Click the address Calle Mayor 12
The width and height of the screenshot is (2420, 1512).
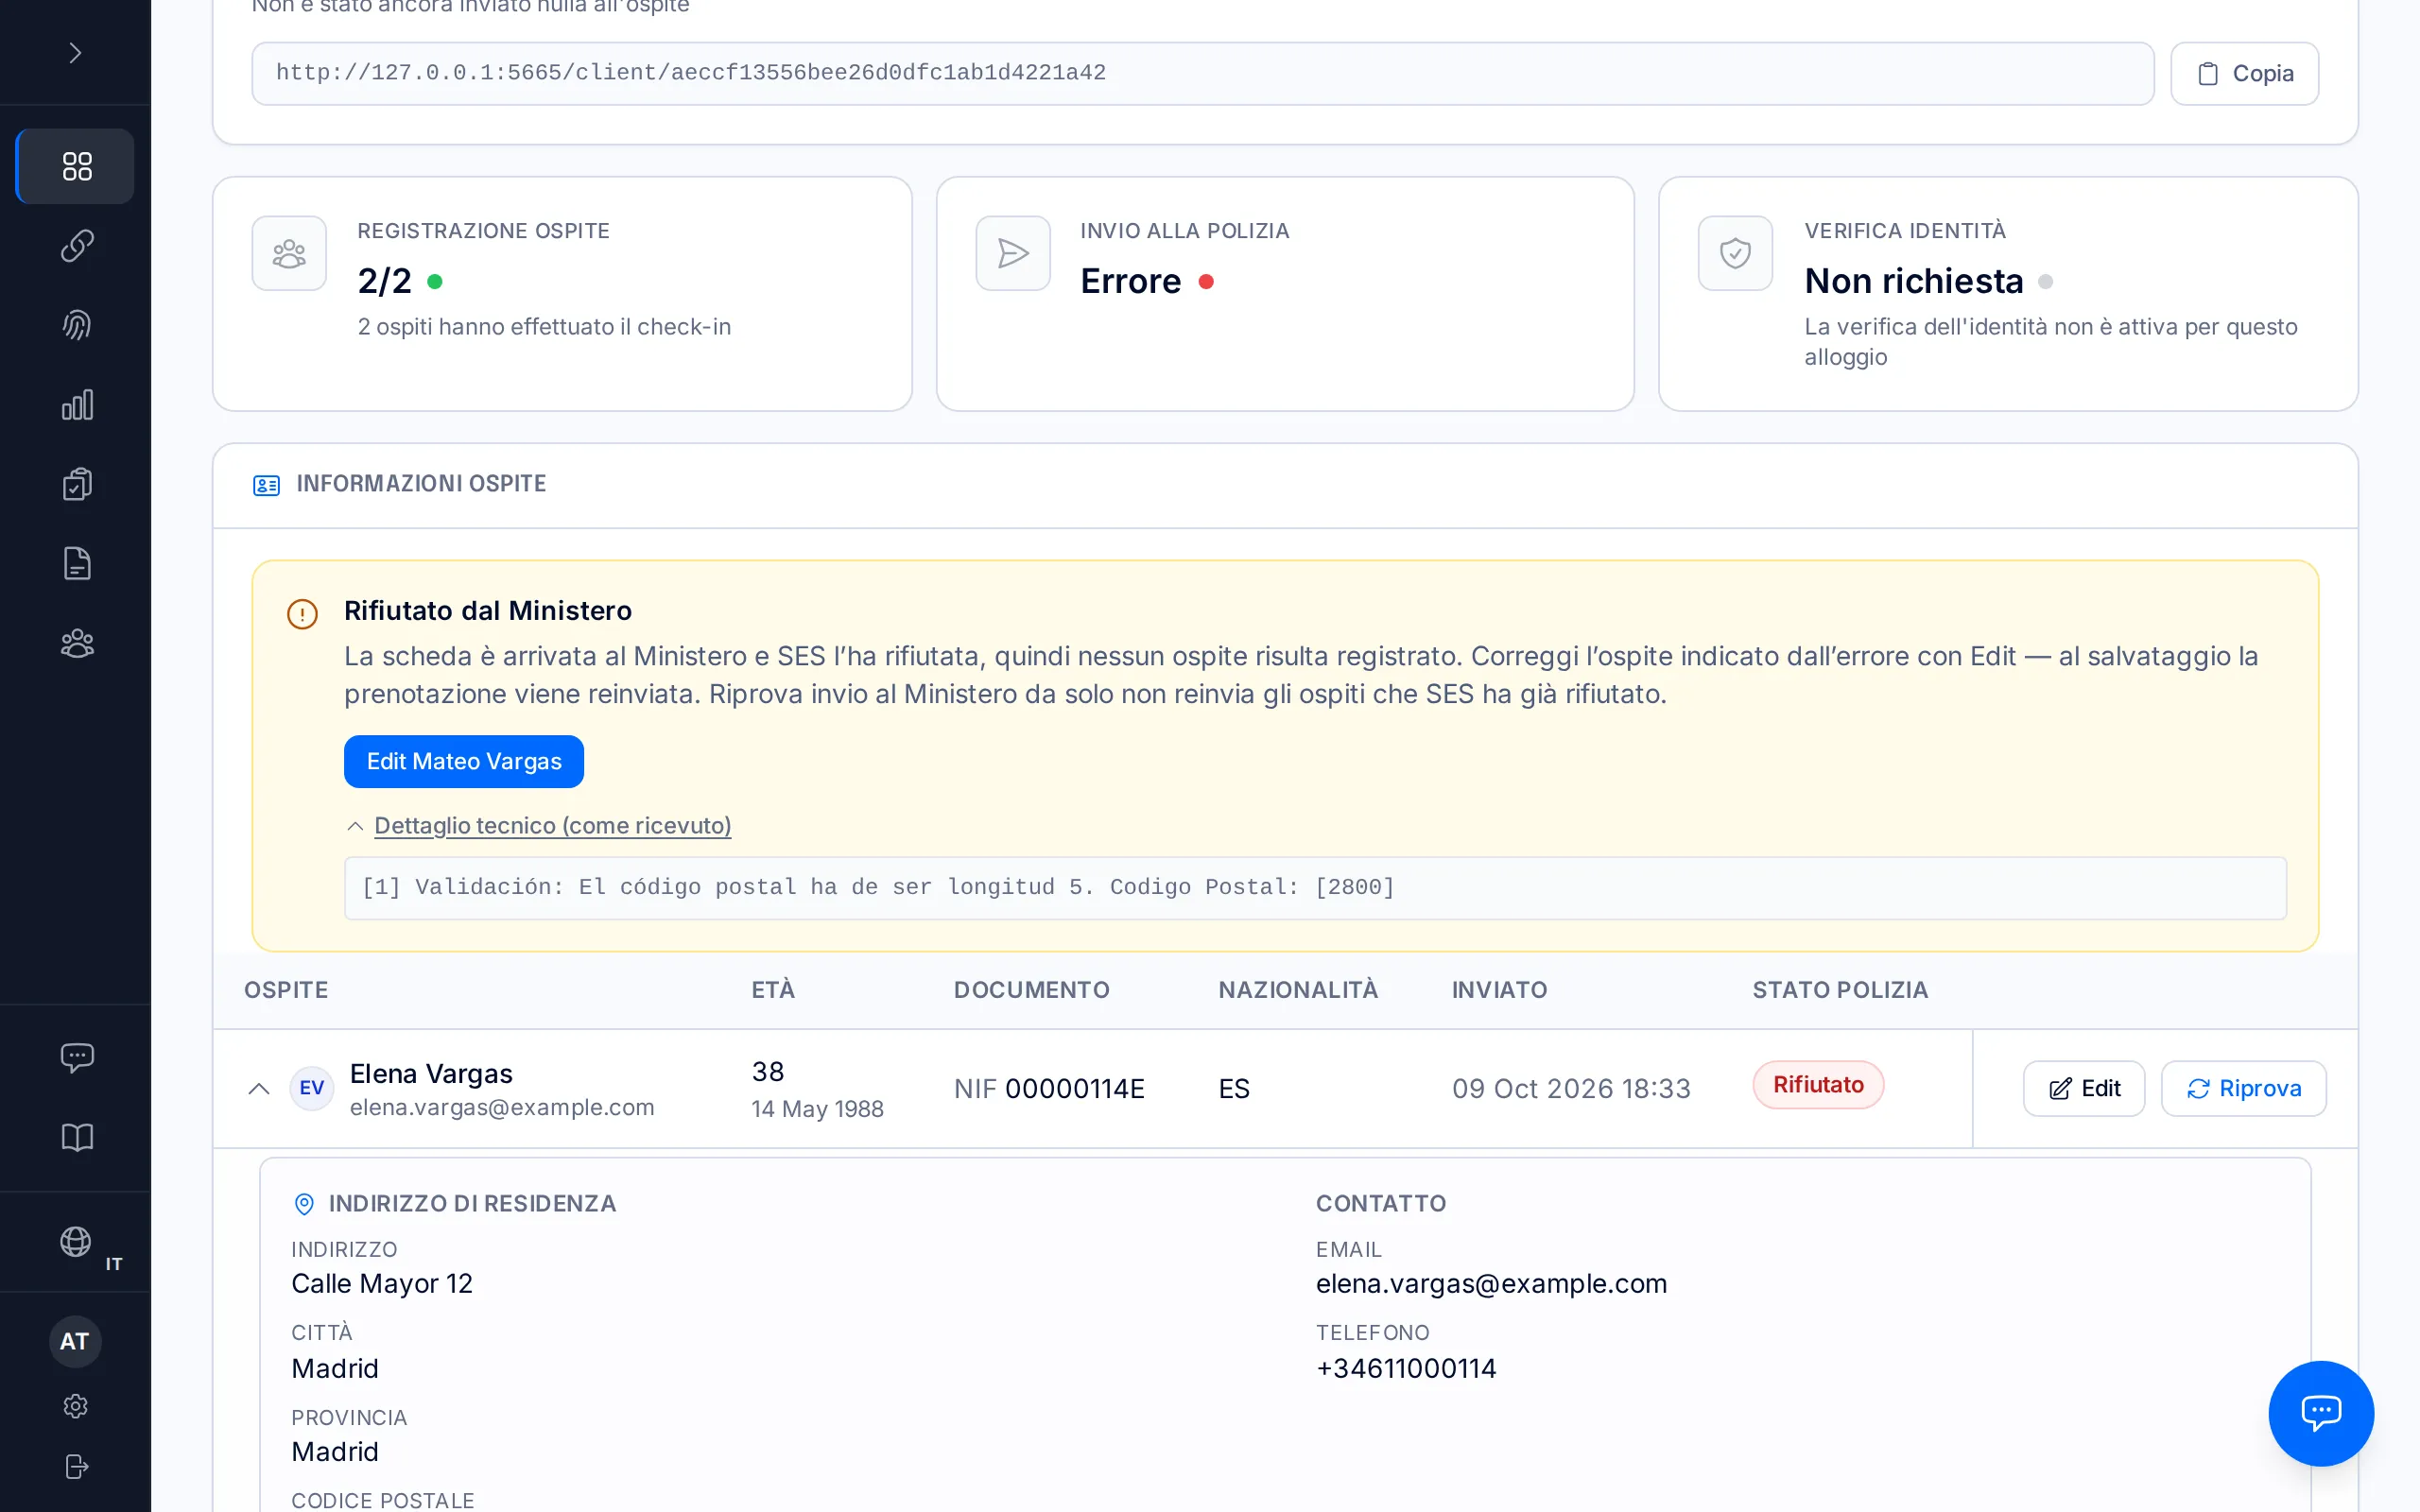tap(382, 1283)
